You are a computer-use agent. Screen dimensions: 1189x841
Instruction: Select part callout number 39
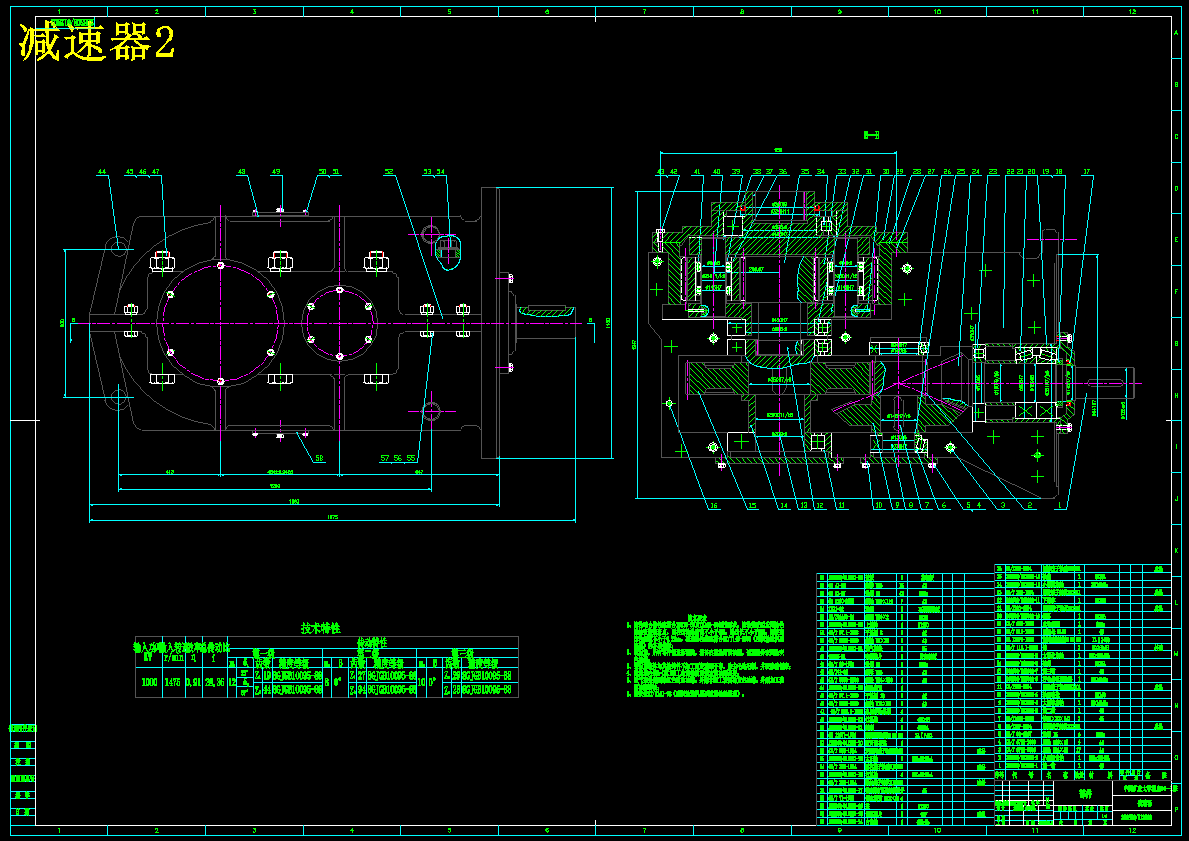click(736, 171)
